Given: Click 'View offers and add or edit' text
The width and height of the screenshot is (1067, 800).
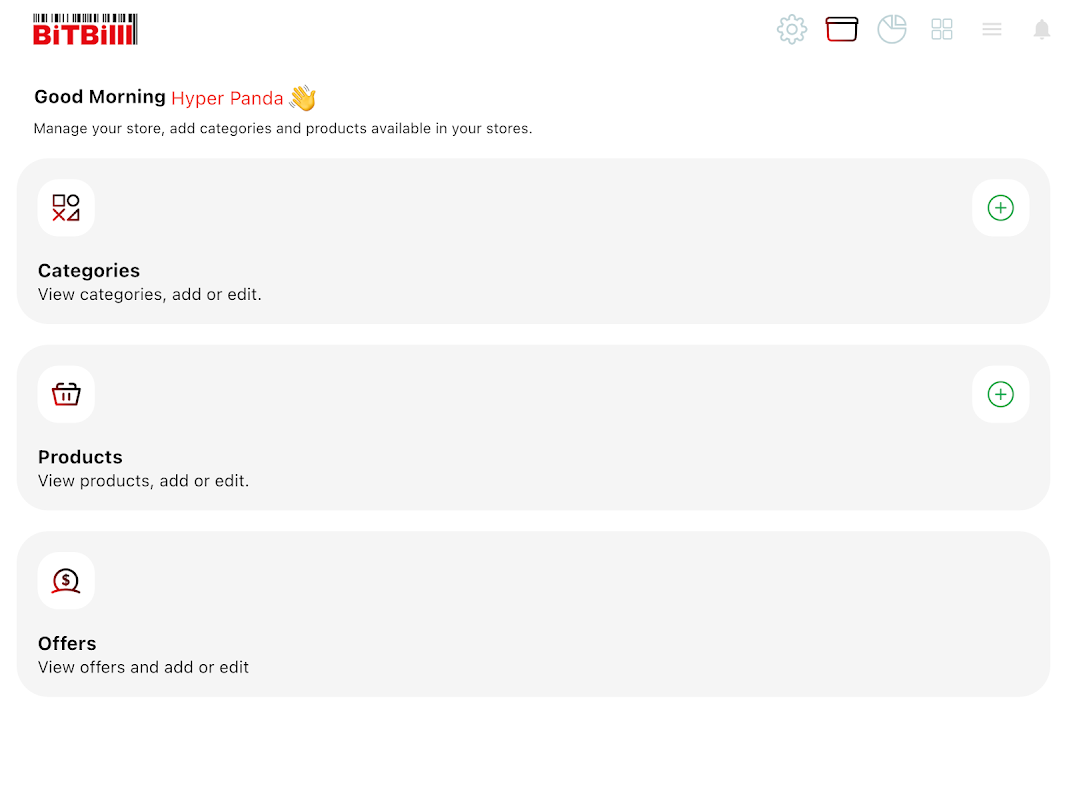Looking at the screenshot, I should pos(144,667).
